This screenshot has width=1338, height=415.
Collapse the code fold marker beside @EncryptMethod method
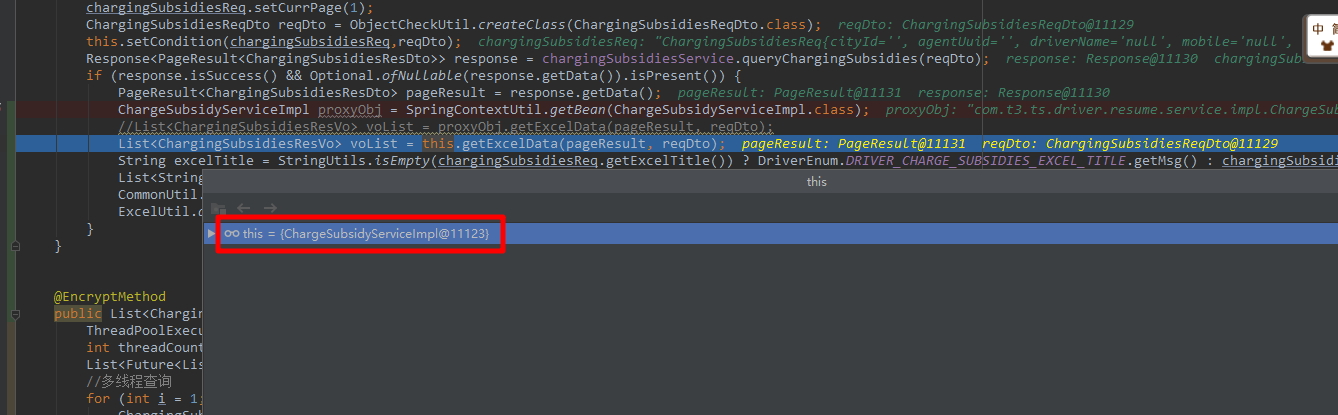tap(15, 314)
